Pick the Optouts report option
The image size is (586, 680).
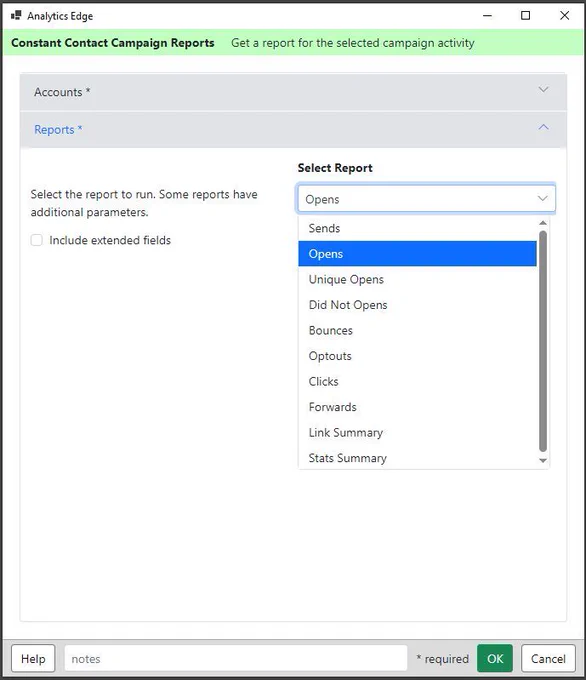tap(417, 356)
